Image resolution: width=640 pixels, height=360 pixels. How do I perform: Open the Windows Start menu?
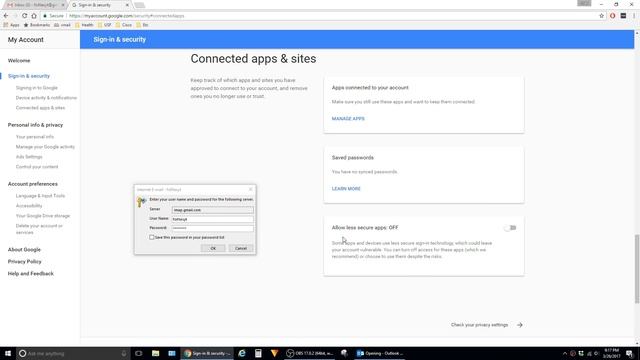(x=8, y=353)
